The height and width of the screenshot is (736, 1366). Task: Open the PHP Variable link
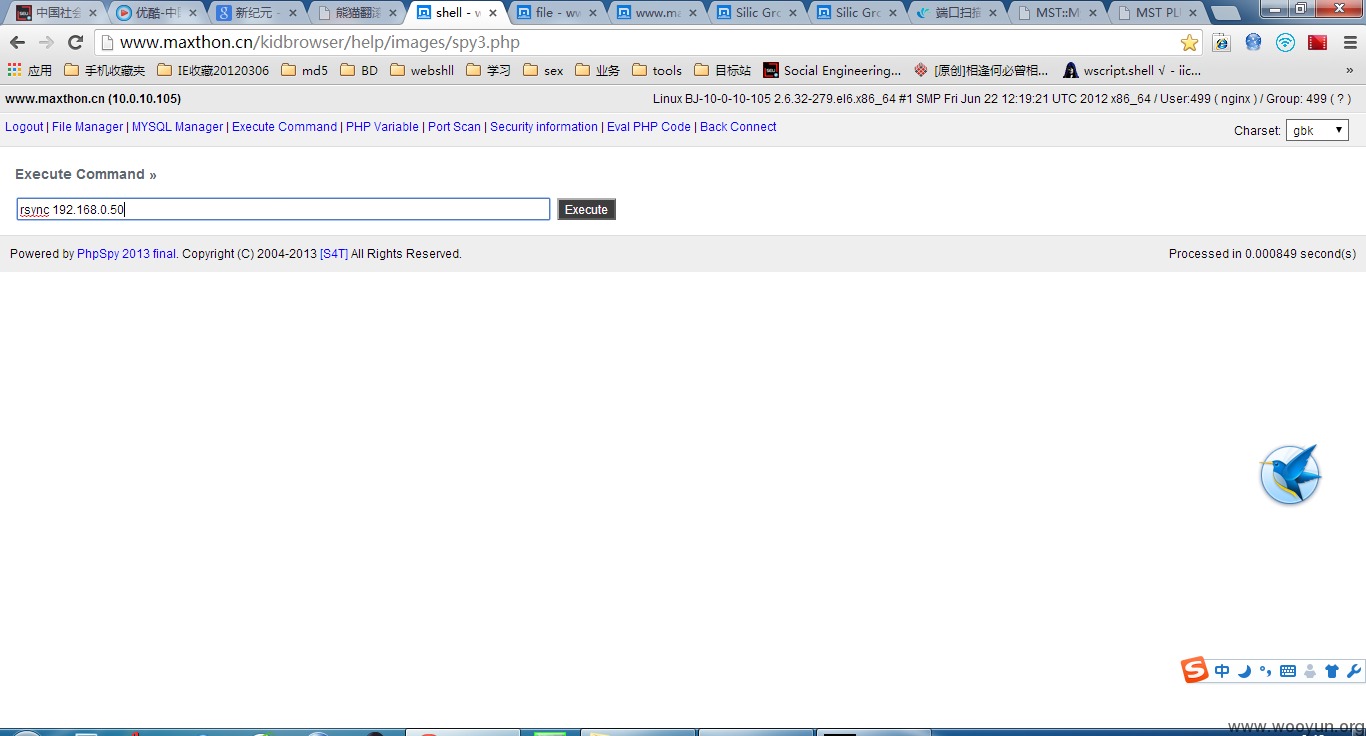[x=382, y=127]
